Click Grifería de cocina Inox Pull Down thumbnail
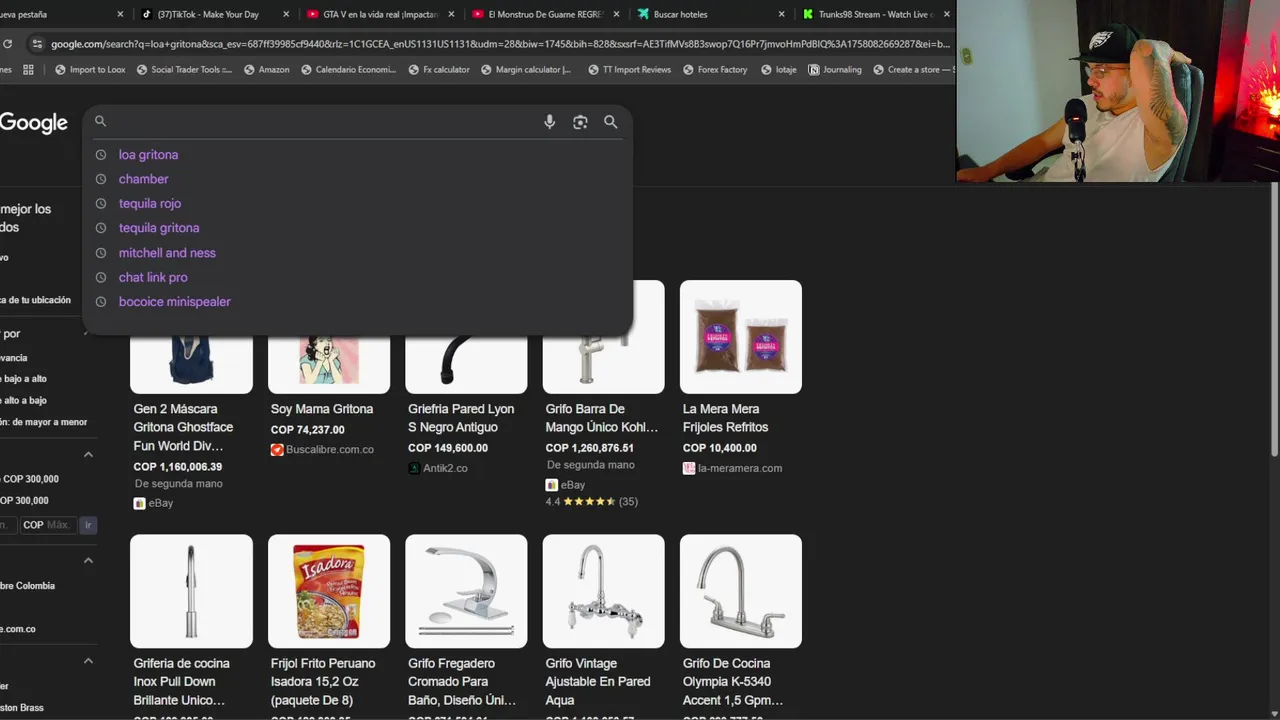The image size is (1280, 720). pos(191,591)
